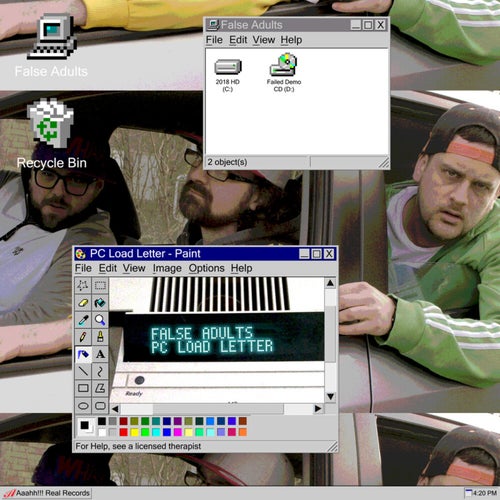The width and height of the screenshot is (500, 500).
Task: Click Paint horizontal scrollbar right arrow
Action: (x=318, y=409)
